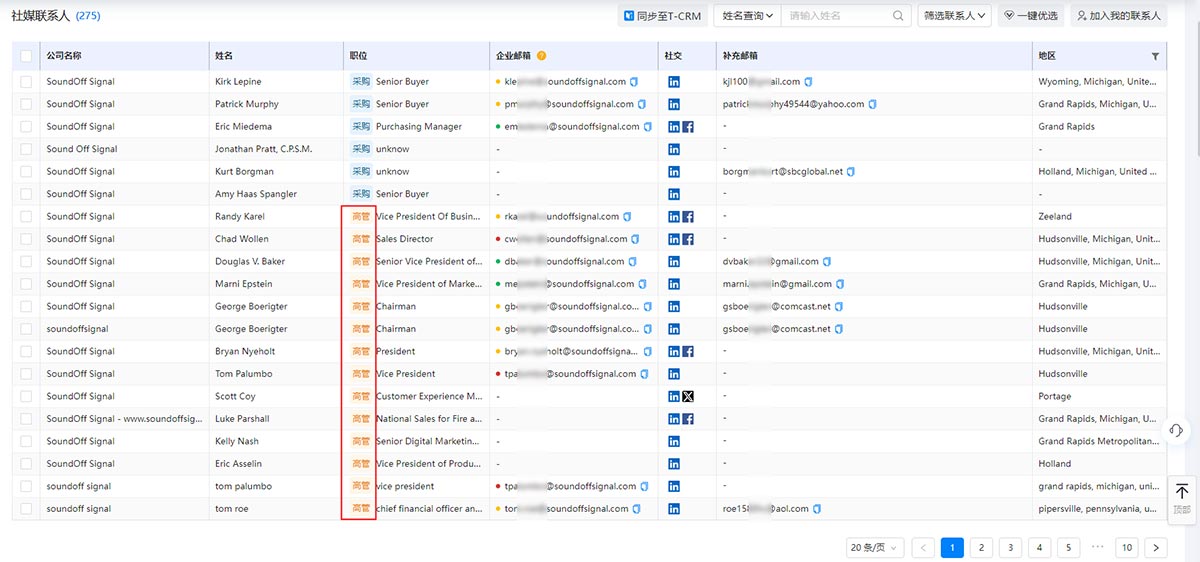This screenshot has width=1200, height=562.
Task: Copy Eric Miedema's company email
Action: coord(648,127)
